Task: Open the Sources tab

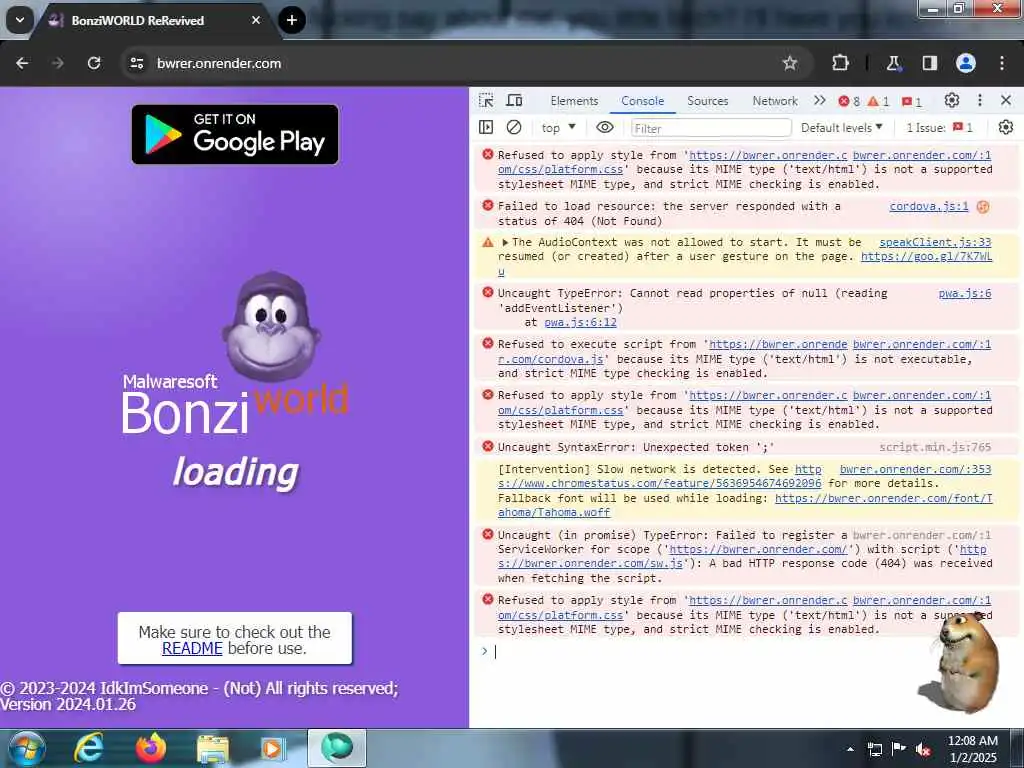Action: (x=707, y=101)
